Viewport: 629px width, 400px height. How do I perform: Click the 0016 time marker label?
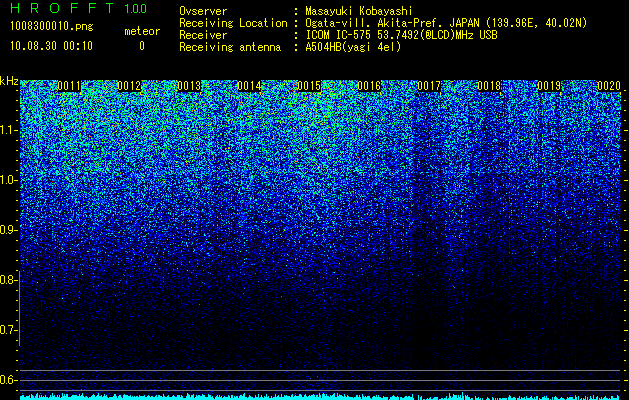tap(369, 86)
